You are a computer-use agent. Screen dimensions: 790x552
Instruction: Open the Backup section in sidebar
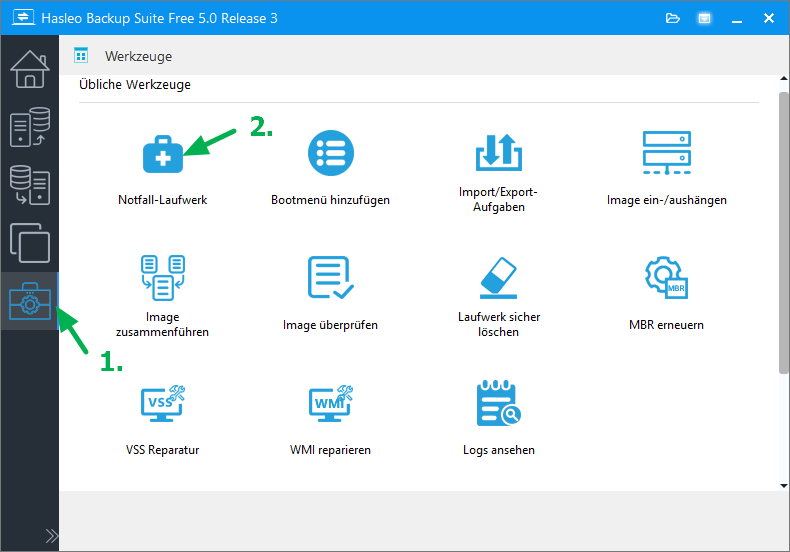pyautogui.click(x=30, y=127)
